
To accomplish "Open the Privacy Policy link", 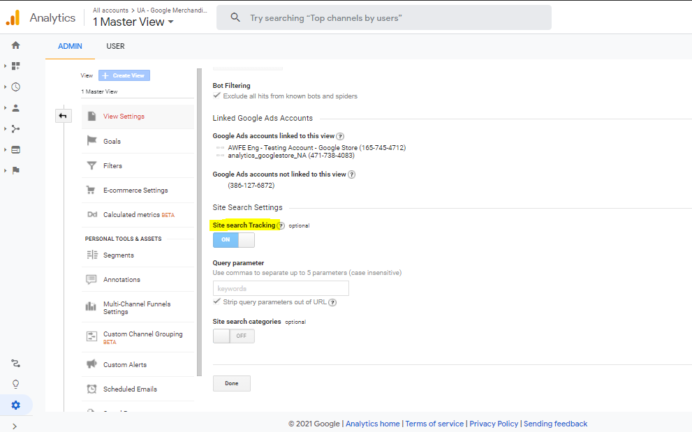I will point(494,424).
